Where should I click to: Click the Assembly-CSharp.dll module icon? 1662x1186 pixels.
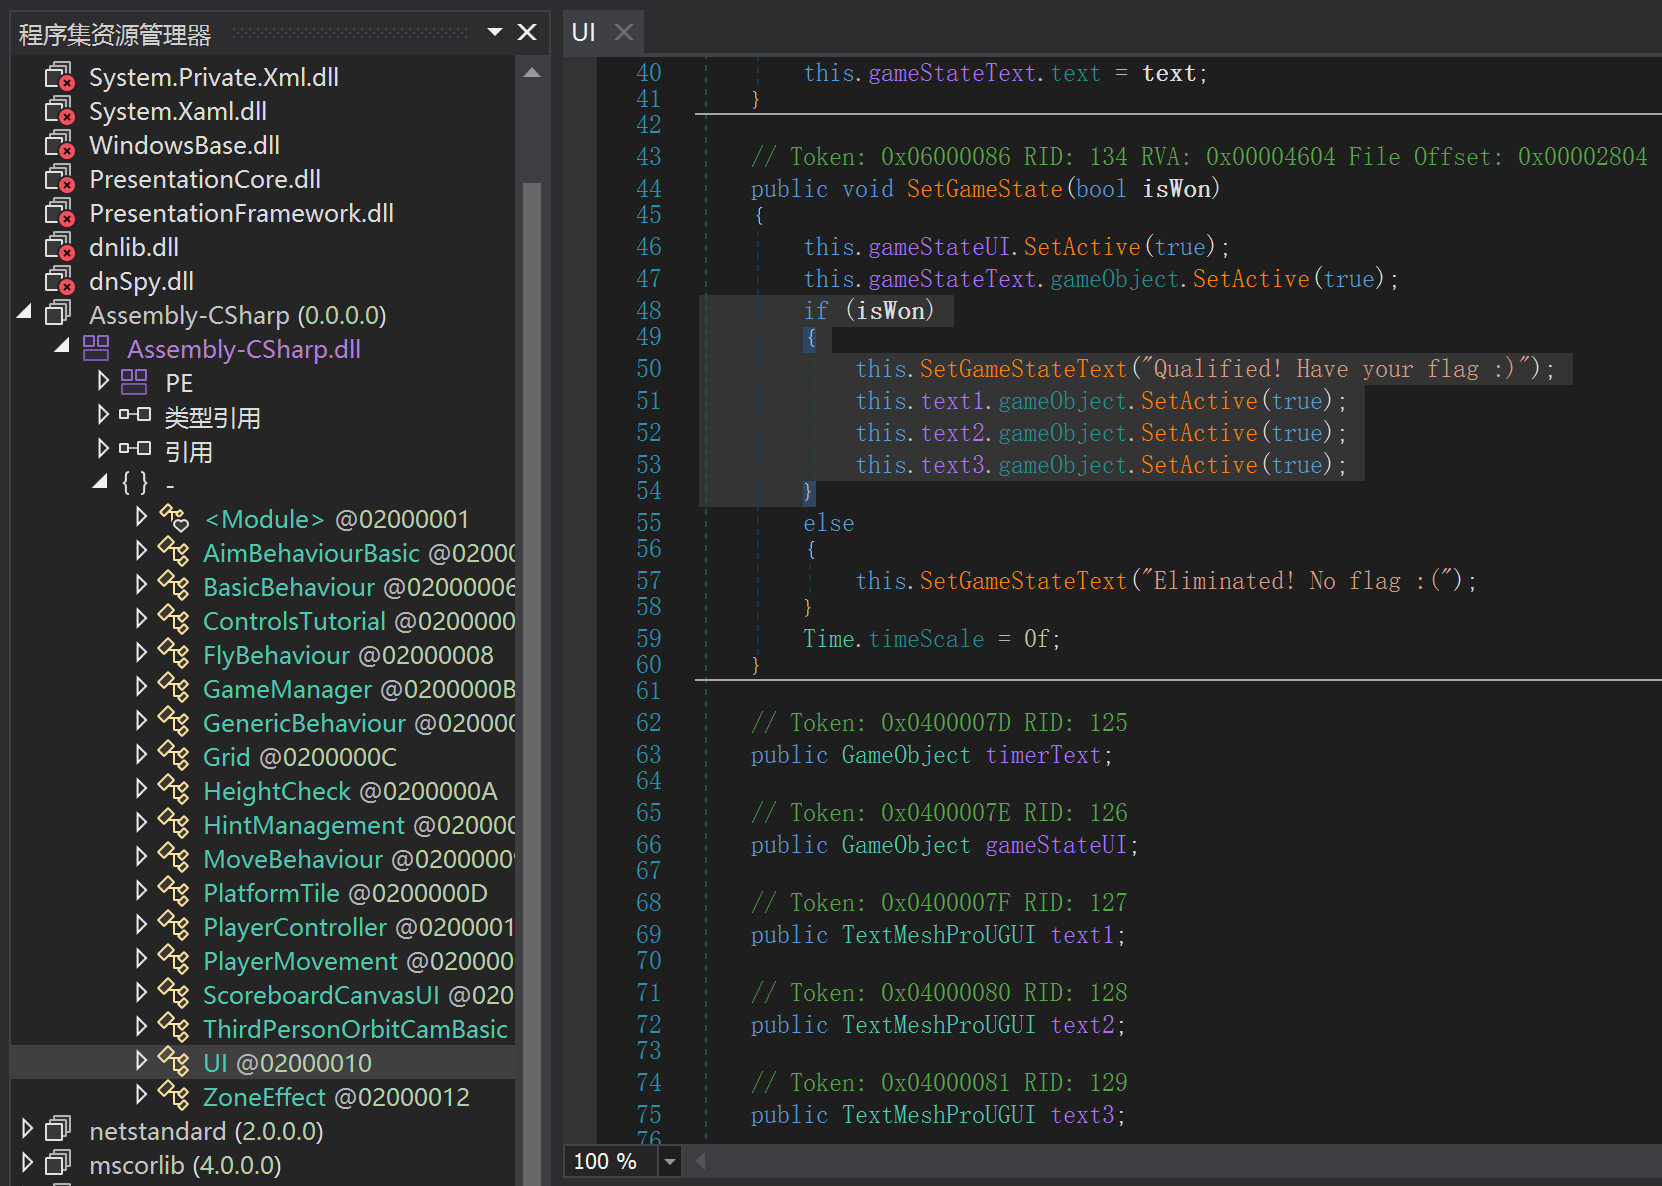(96, 348)
